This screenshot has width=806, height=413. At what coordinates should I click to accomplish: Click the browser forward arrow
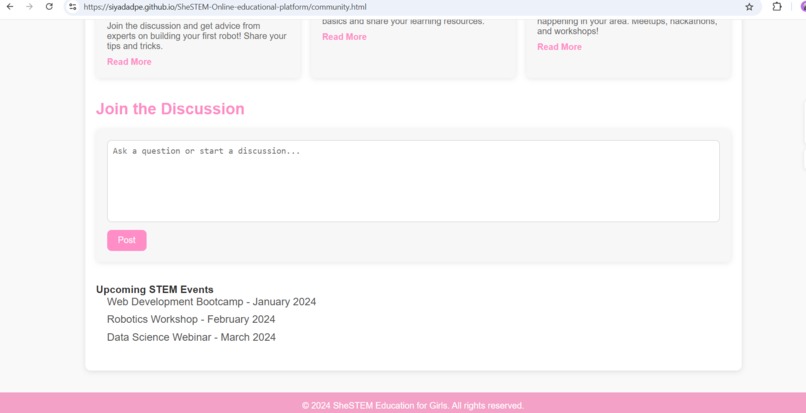[29, 7]
